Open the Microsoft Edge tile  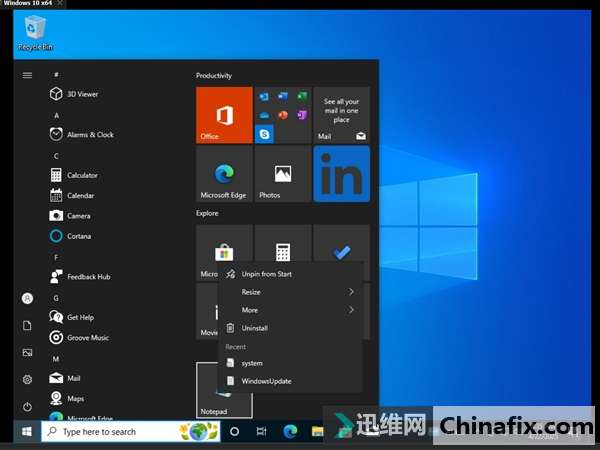(224, 174)
